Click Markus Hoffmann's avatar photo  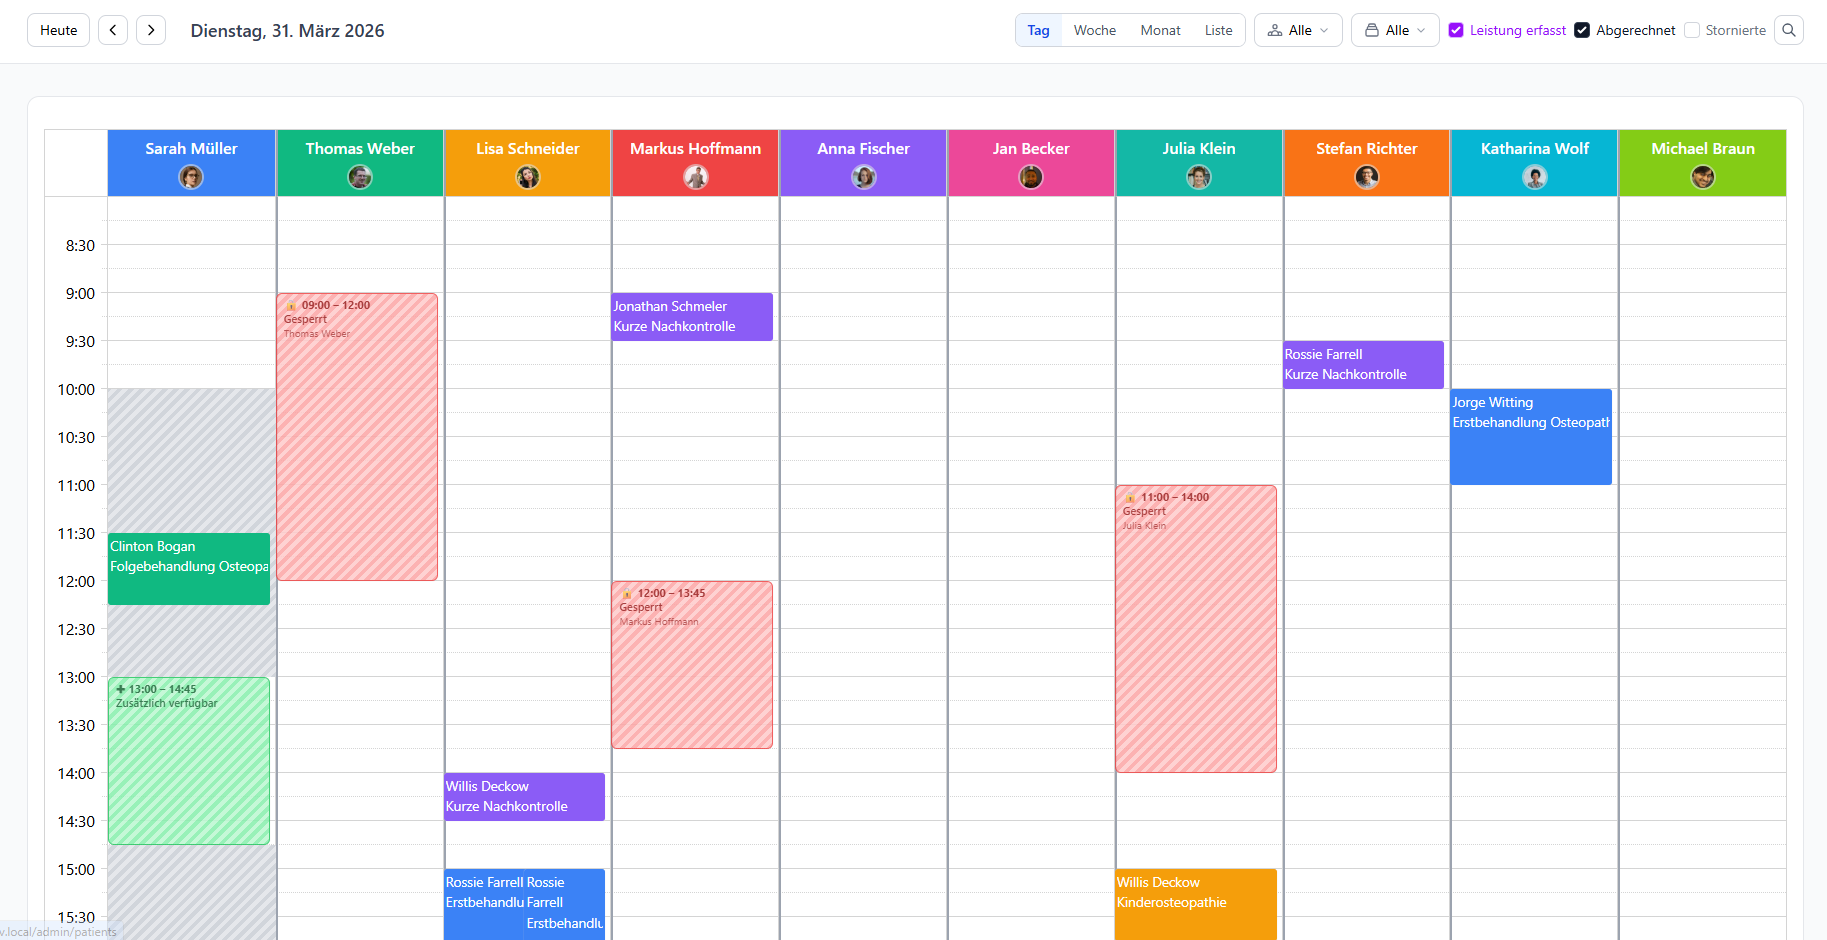pos(696,177)
